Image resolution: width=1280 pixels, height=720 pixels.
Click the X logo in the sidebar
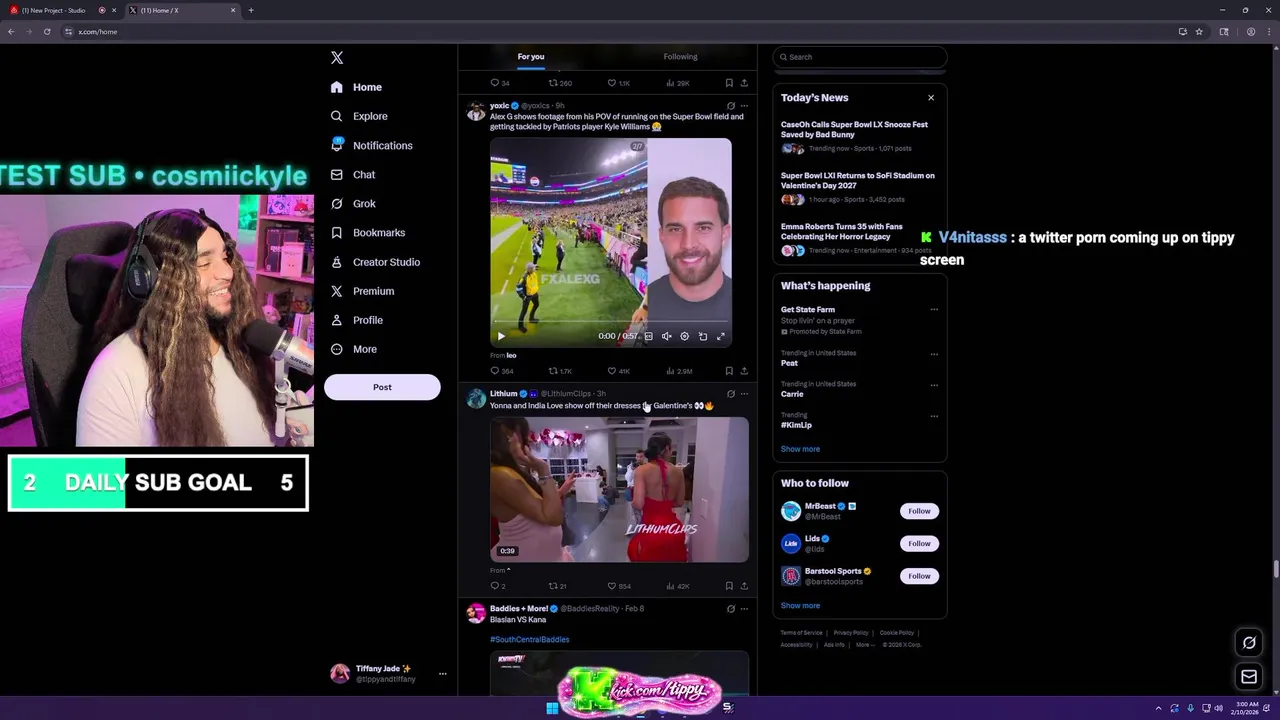pos(337,58)
